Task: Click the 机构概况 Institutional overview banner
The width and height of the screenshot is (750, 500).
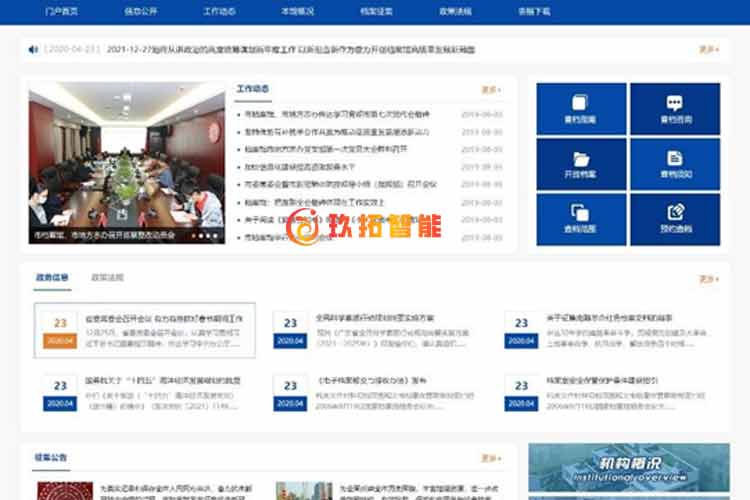Action: coord(629,467)
